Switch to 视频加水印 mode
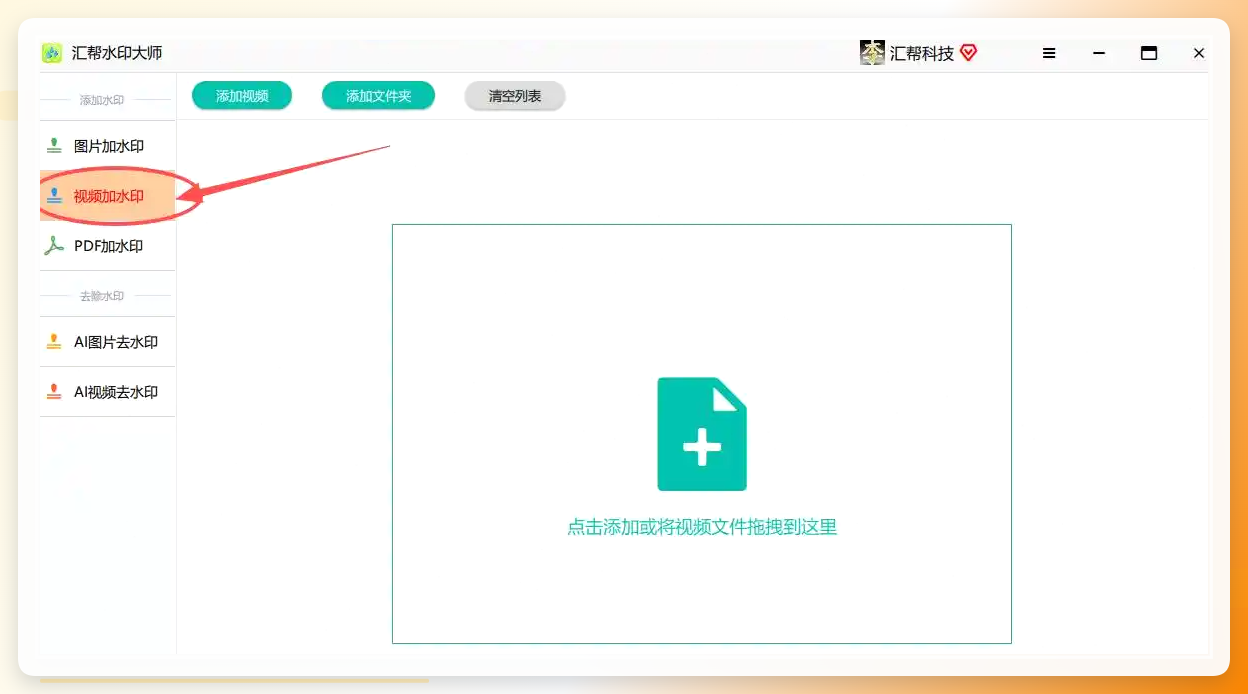 (108, 196)
